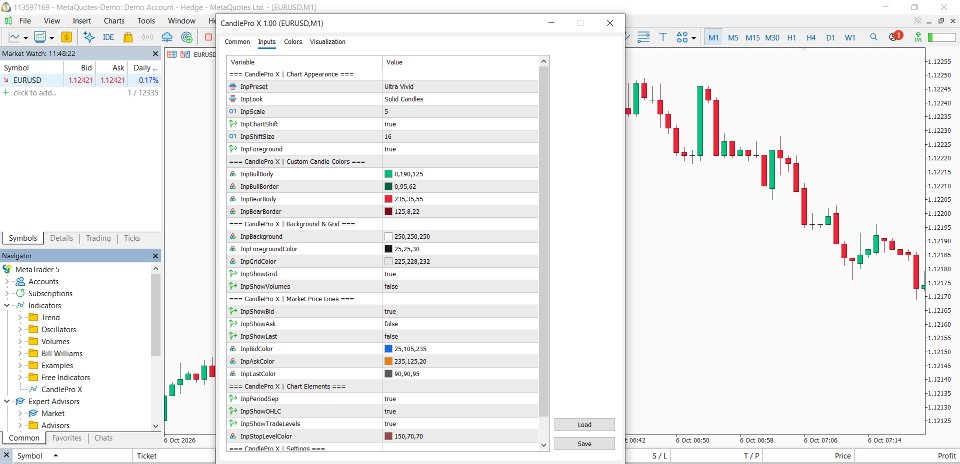This screenshot has height=464, width=960.
Task: Switch to the Colors tab in dialog
Action: click(x=293, y=42)
